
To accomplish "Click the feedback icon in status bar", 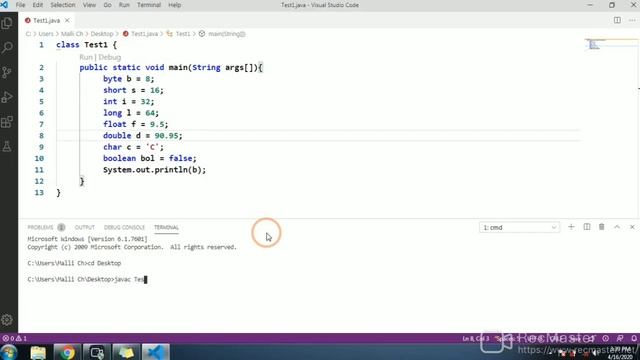I will click(x=620, y=338).
